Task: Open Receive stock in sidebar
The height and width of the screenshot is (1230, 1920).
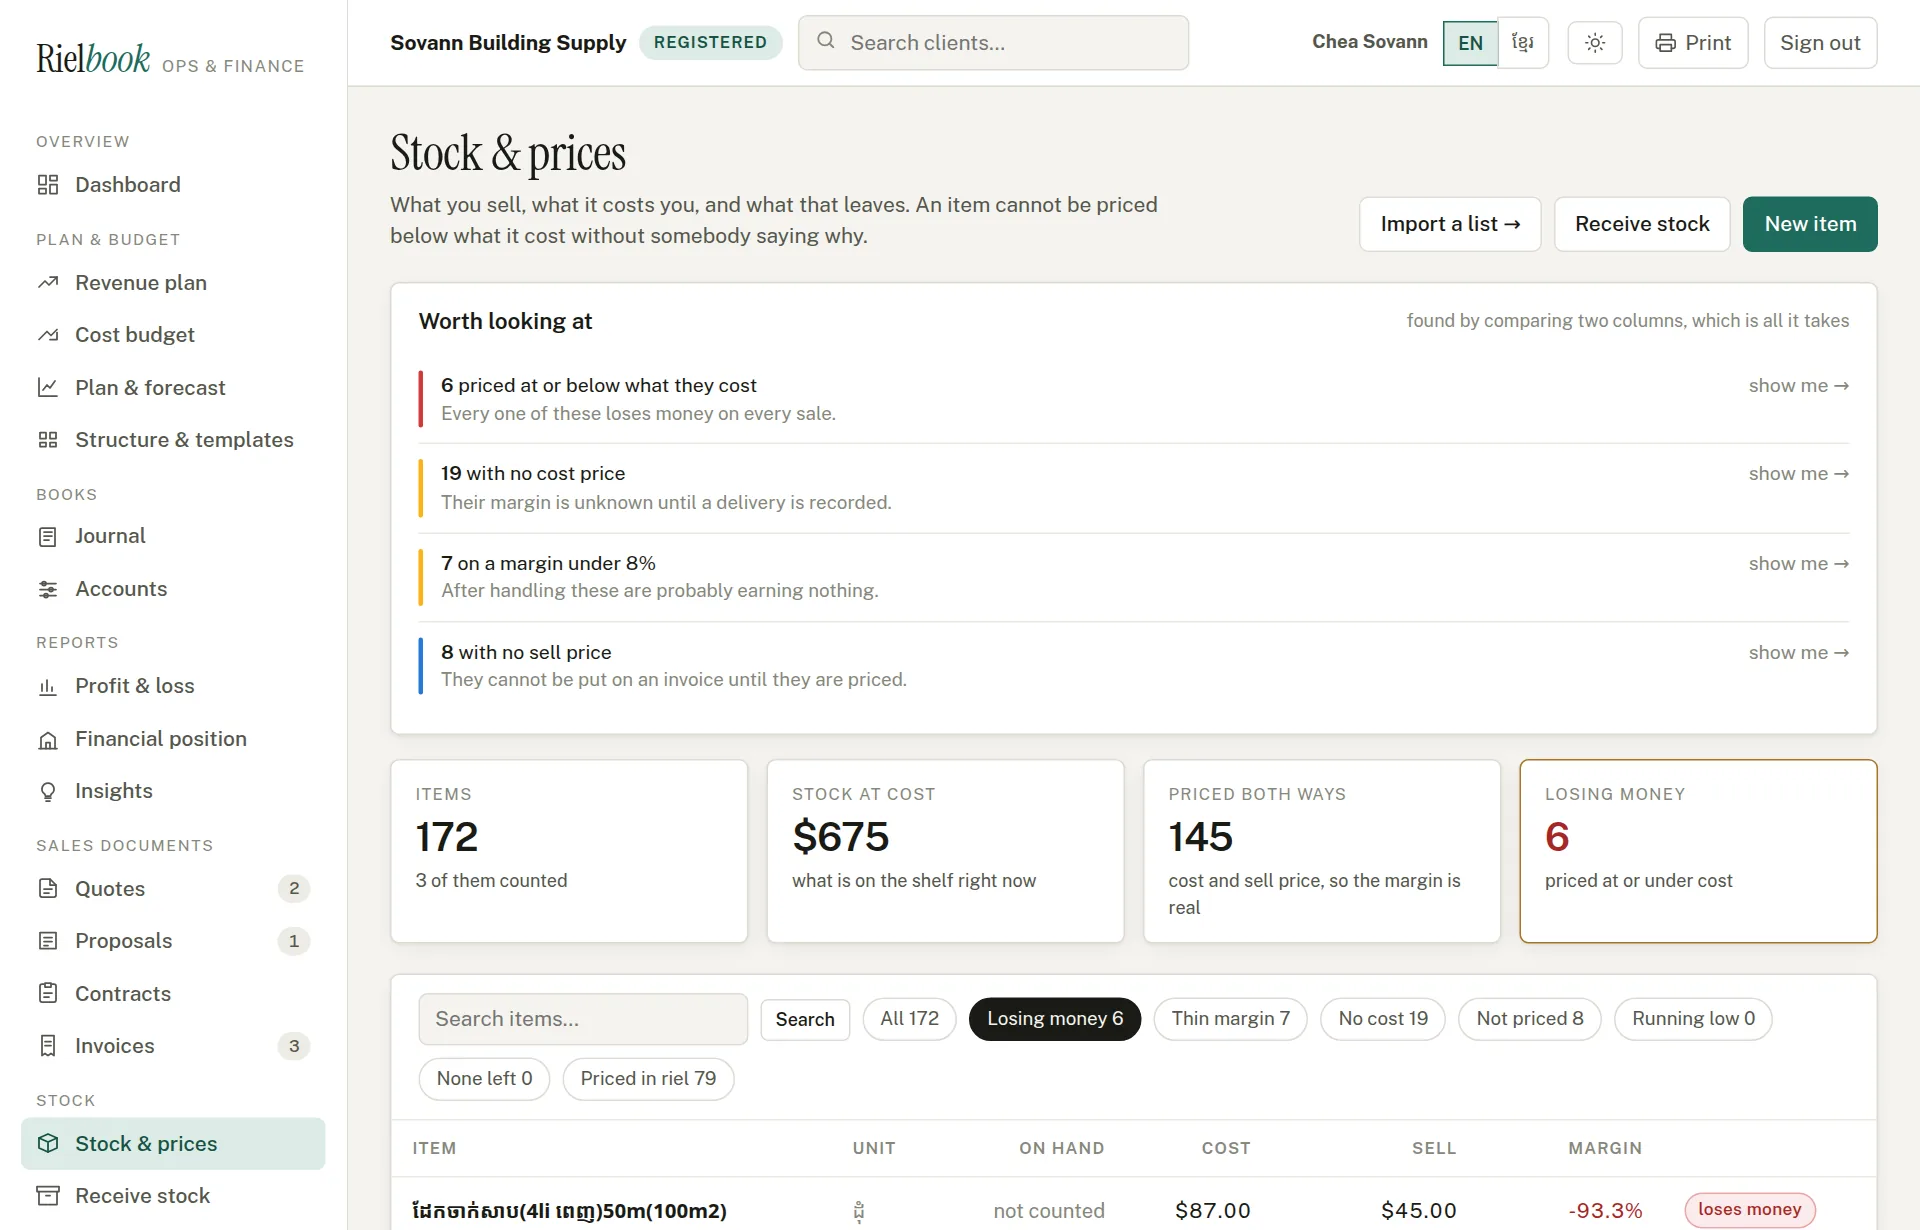Action: pyautogui.click(x=173, y=1196)
